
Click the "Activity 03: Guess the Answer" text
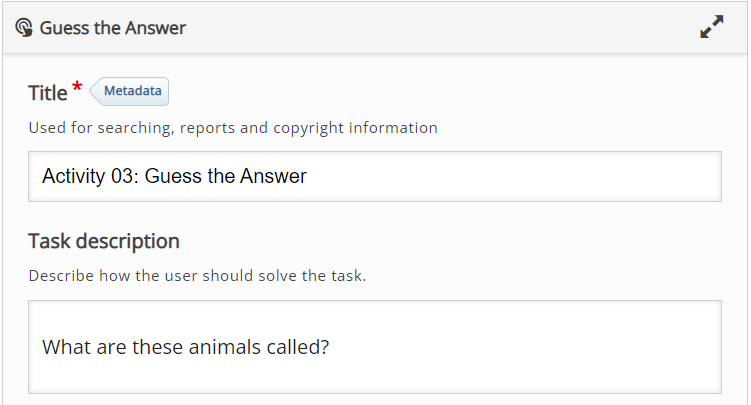[174, 176]
